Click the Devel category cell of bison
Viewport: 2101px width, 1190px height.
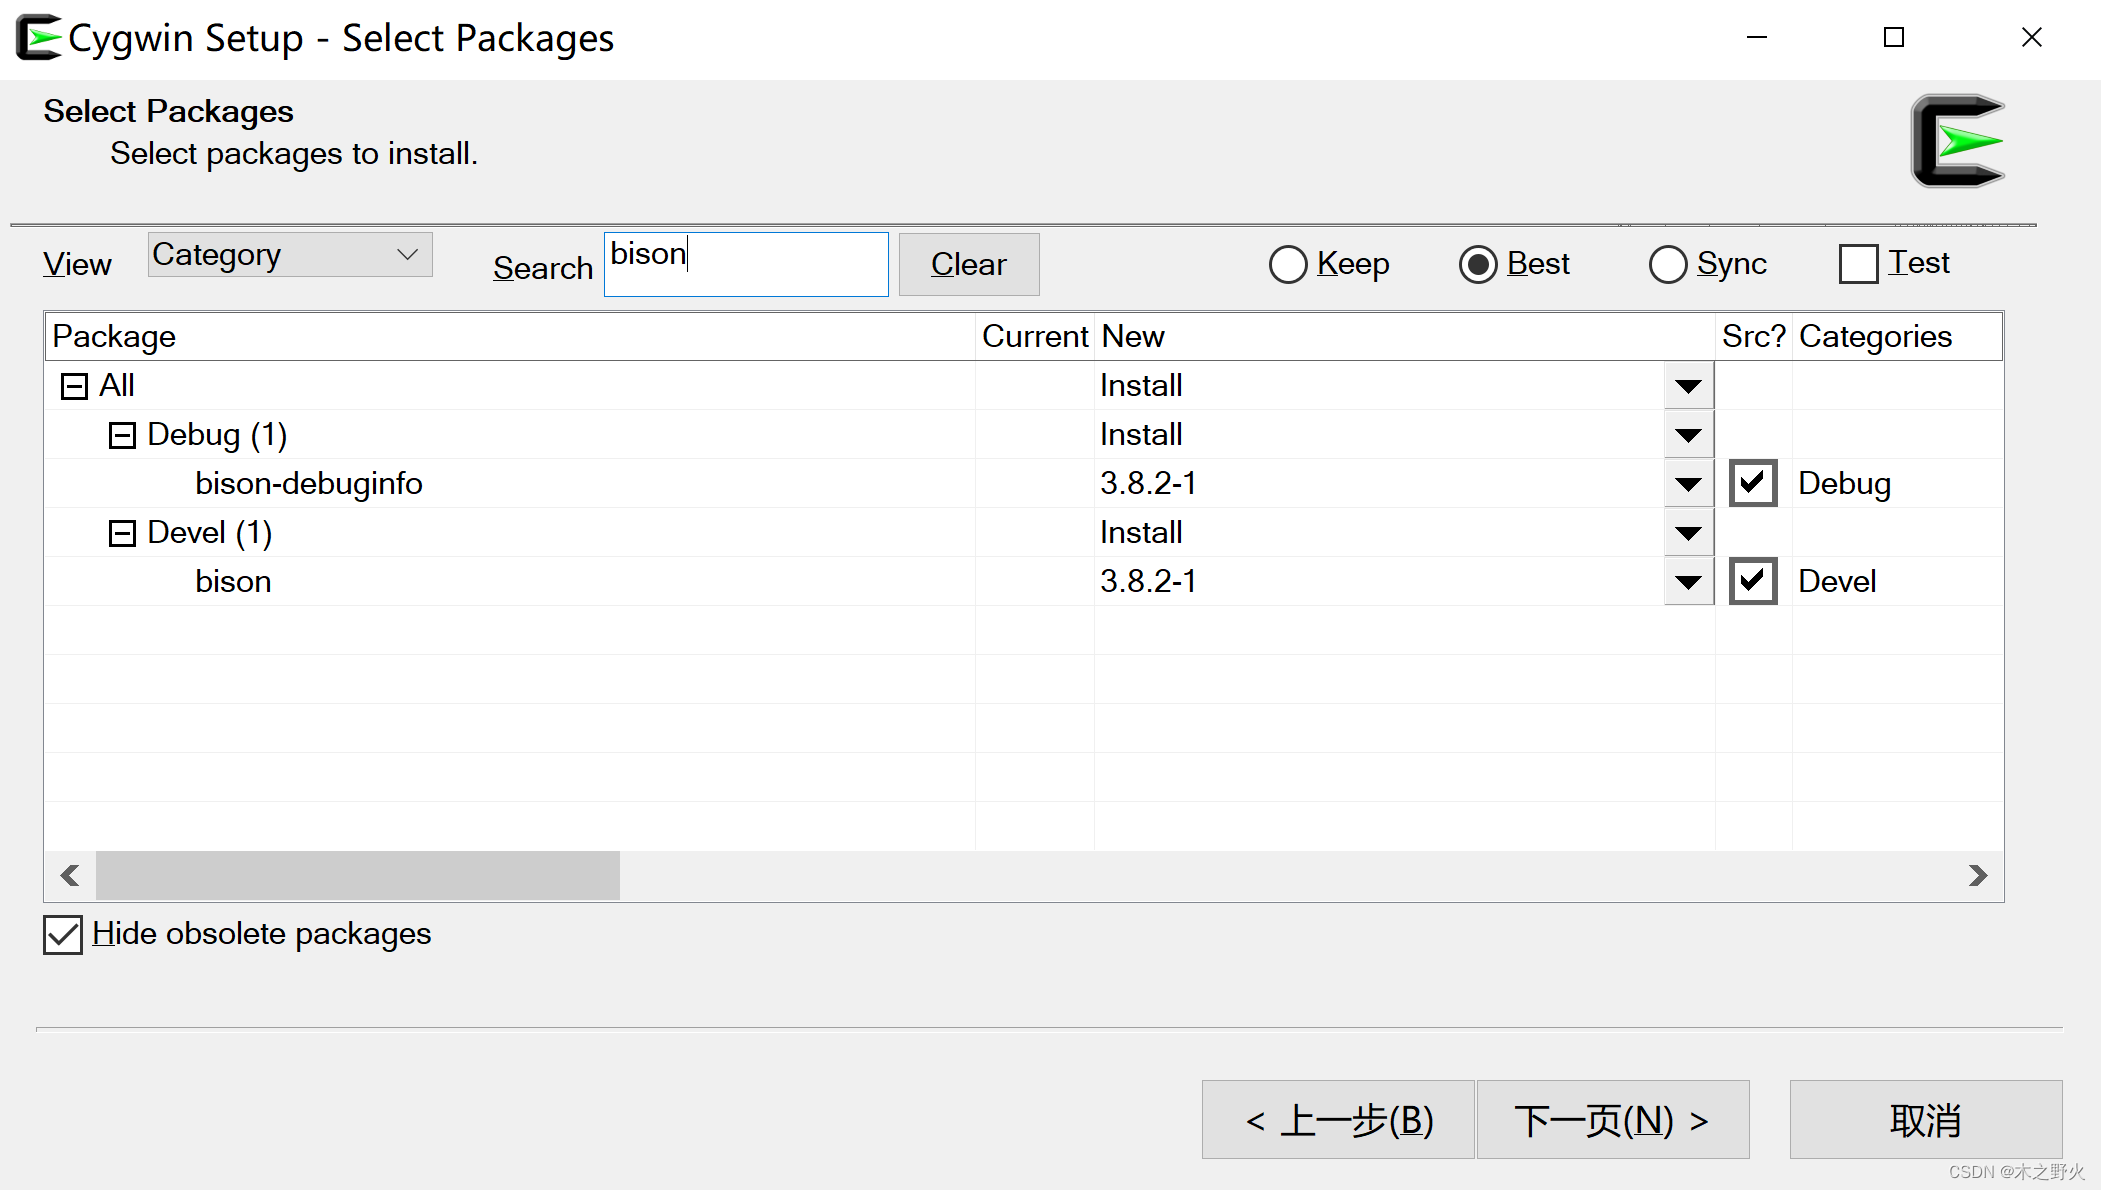[1837, 582]
